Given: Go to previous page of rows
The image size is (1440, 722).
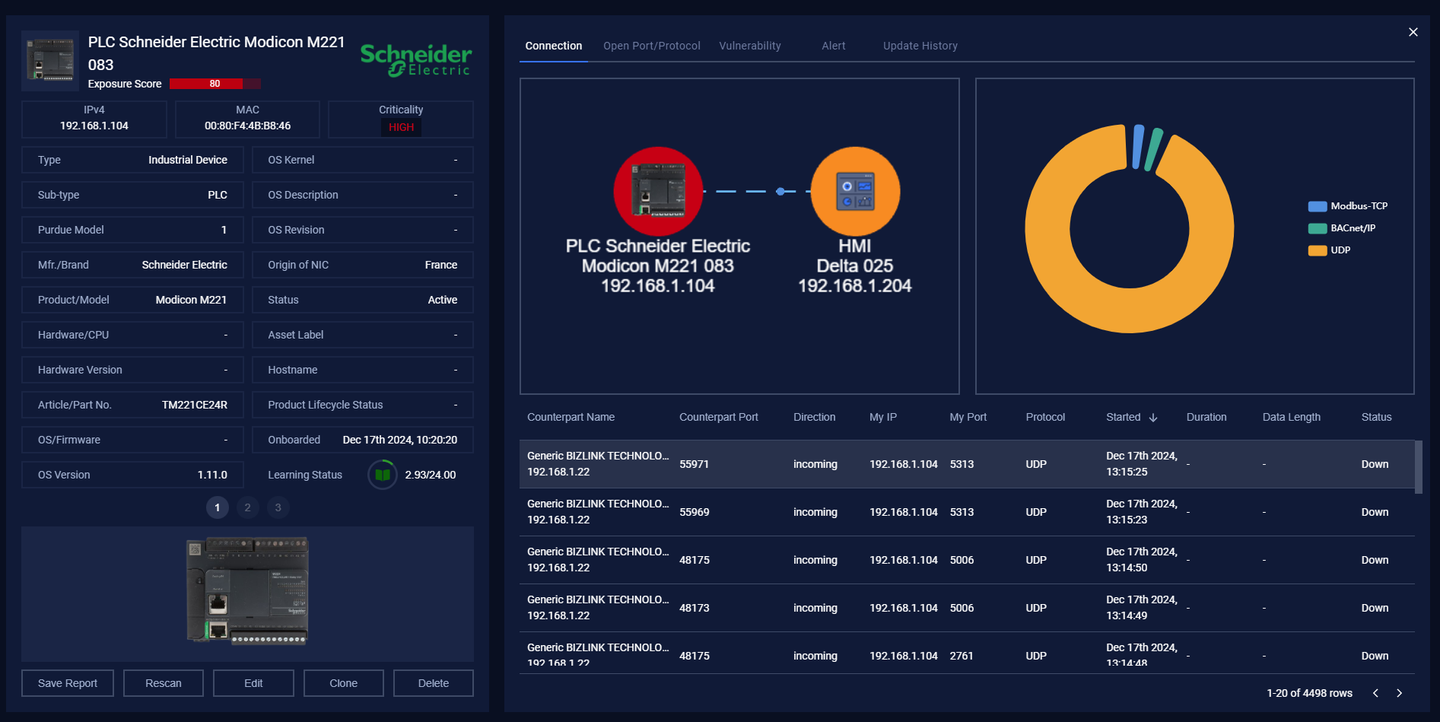Looking at the screenshot, I should tap(1376, 693).
